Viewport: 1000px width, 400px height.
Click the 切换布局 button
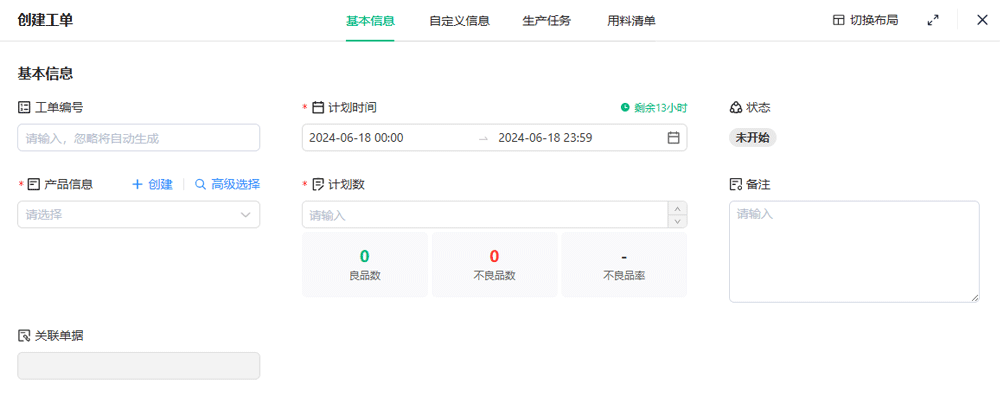click(x=865, y=20)
